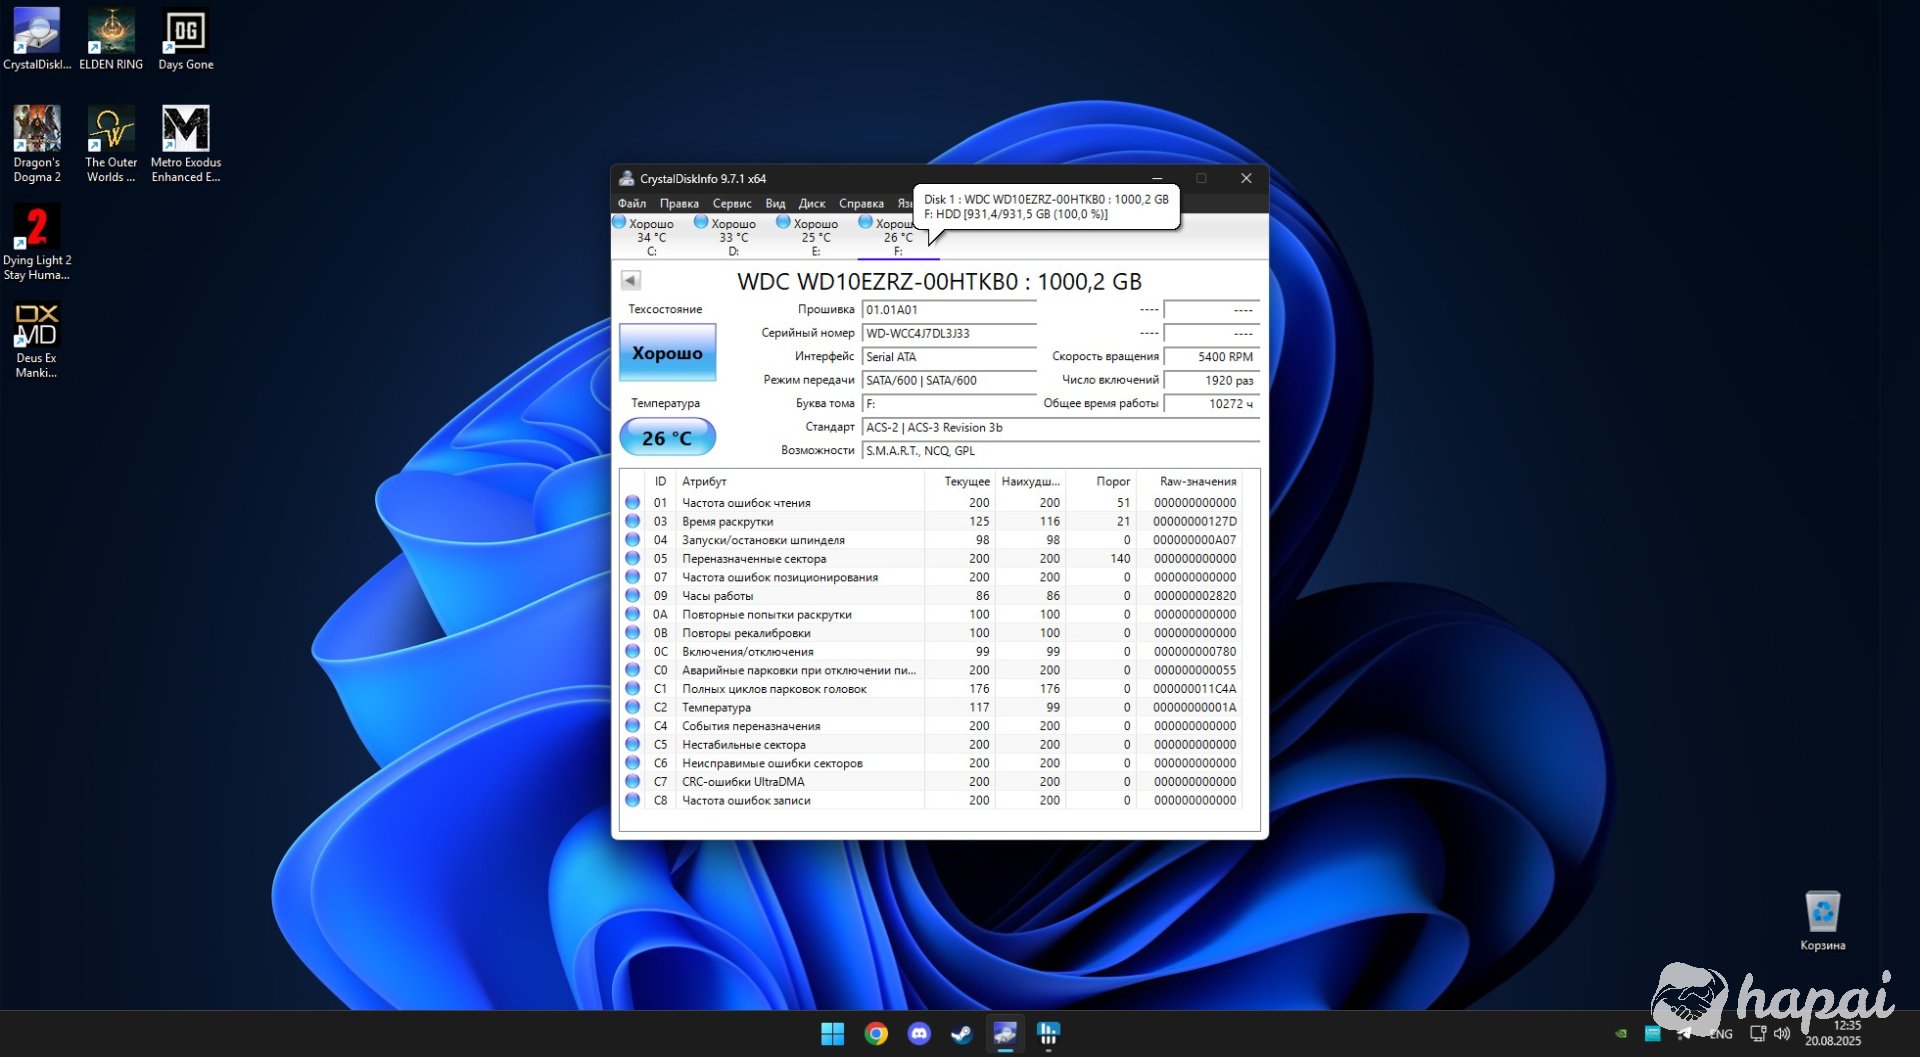Viewport: 1920px width, 1057px height.
Task: Click the Windows Start button
Action: pyautogui.click(x=832, y=1033)
